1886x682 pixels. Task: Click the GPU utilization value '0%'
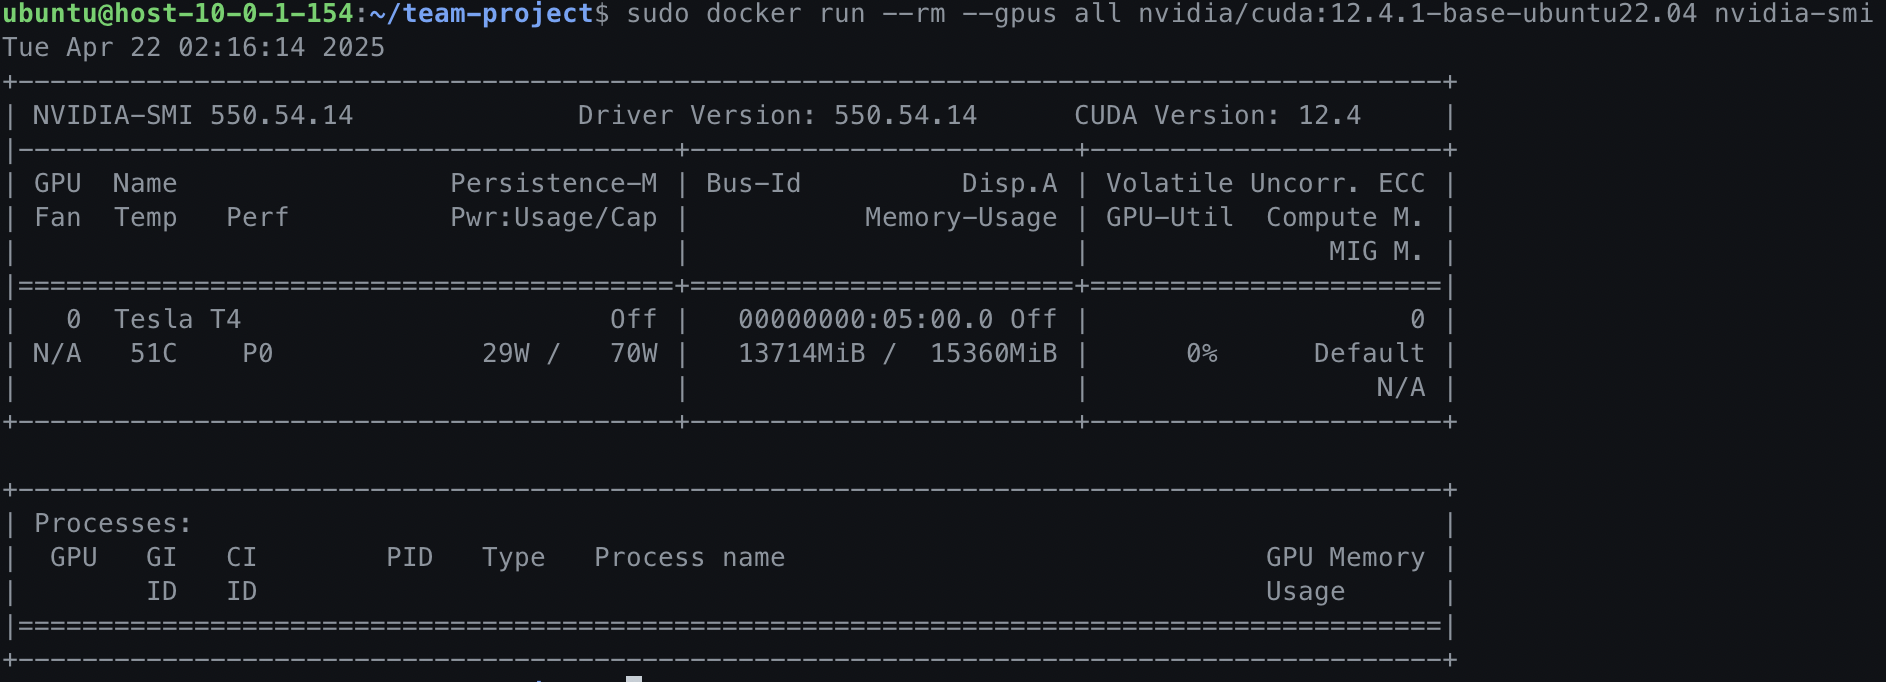click(1202, 354)
